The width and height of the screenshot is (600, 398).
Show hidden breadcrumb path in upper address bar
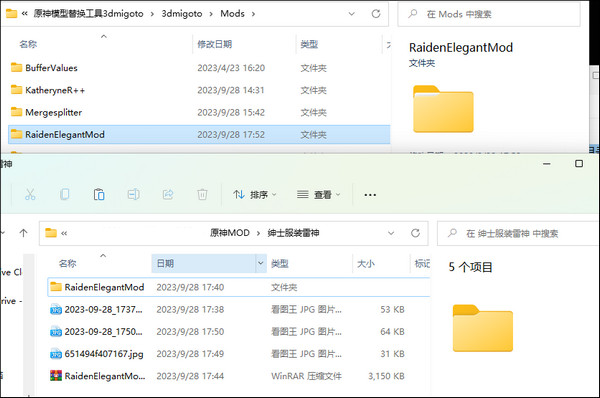24,14
